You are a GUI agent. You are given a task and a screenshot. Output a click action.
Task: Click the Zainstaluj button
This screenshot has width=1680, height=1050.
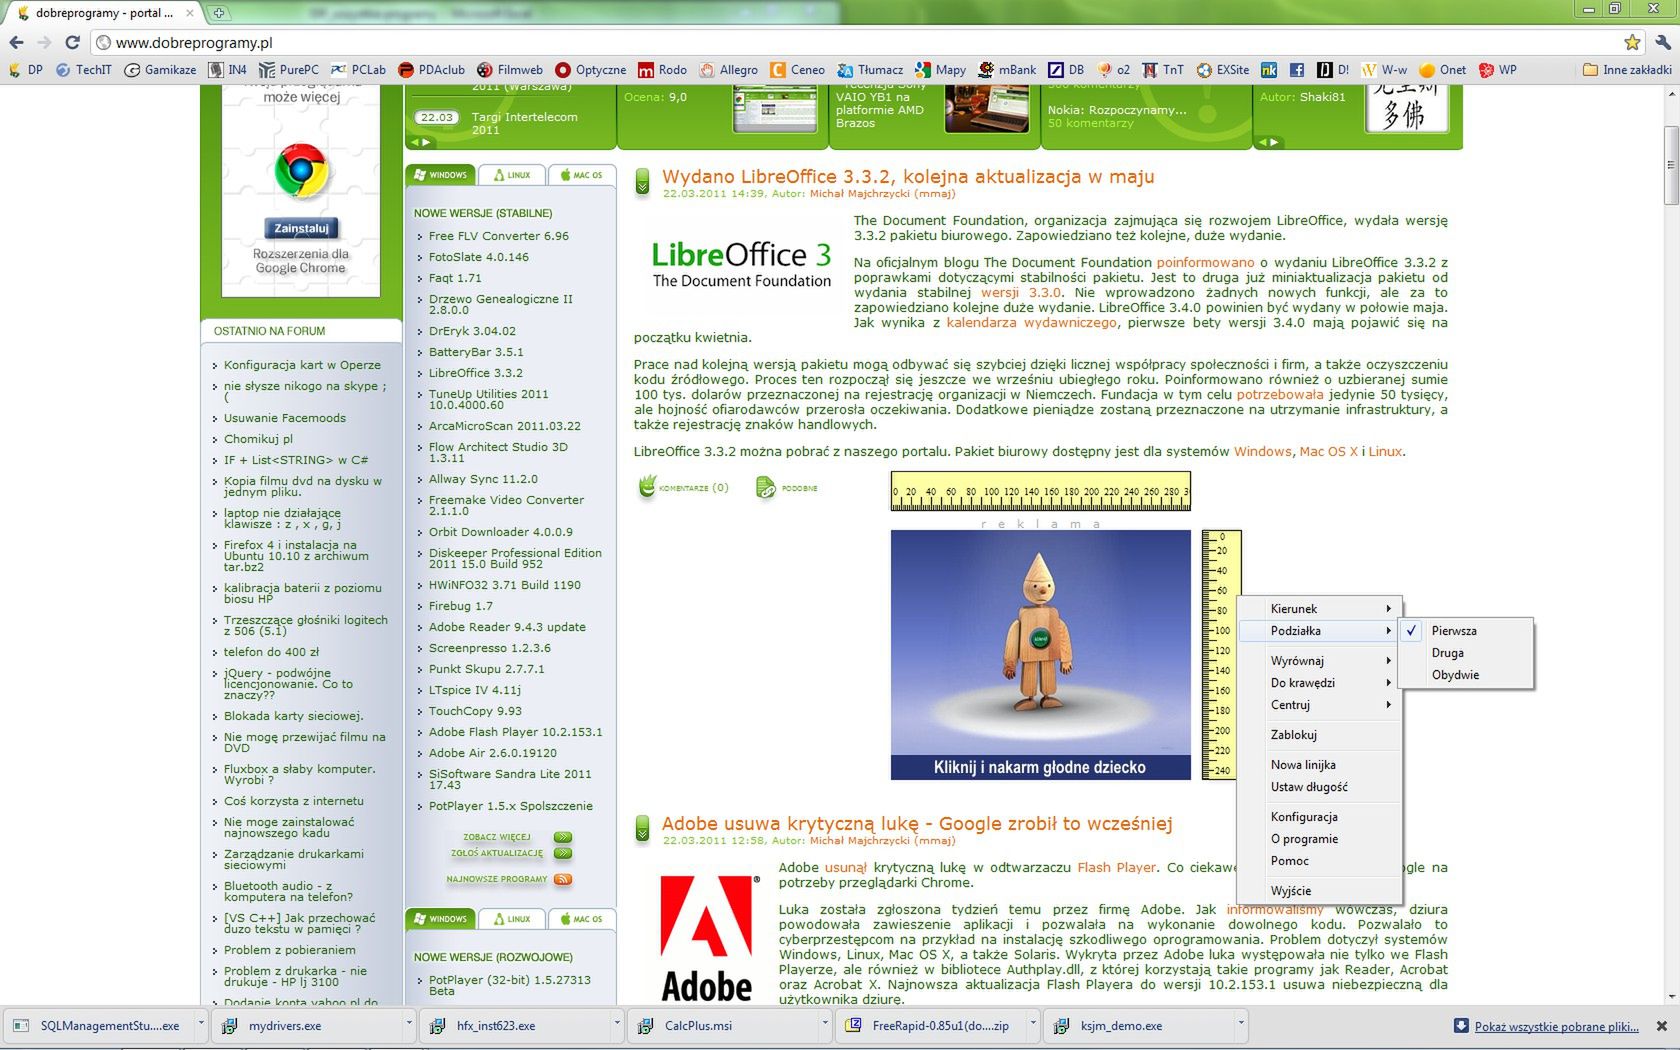[301, 228]
